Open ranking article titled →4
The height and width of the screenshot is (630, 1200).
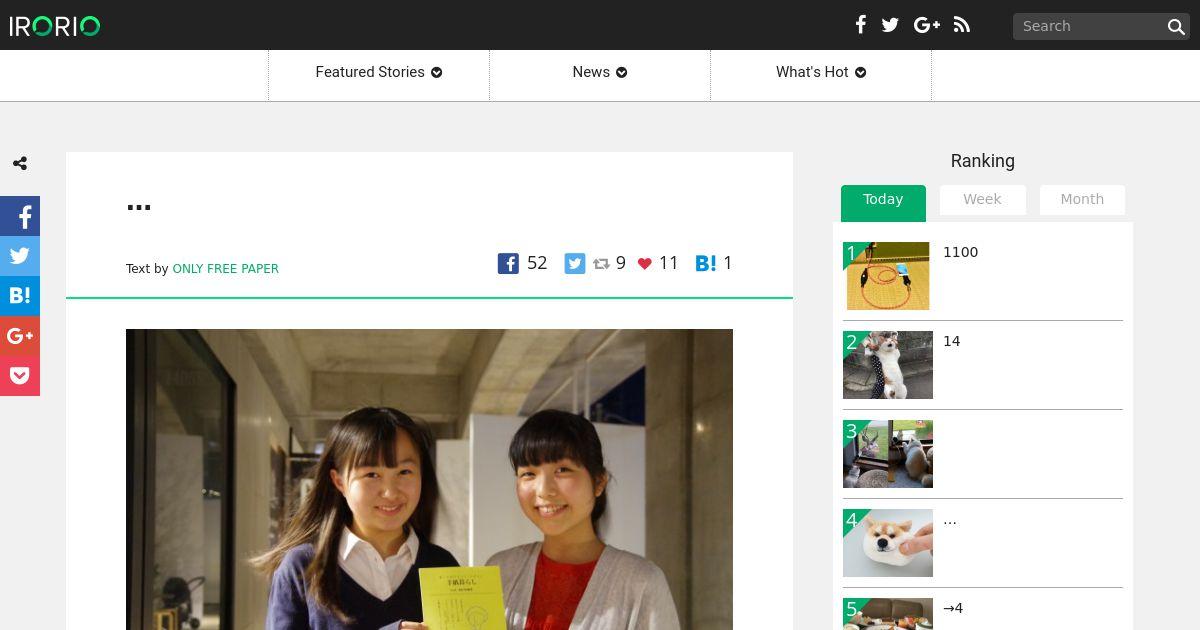pos(953,608)
